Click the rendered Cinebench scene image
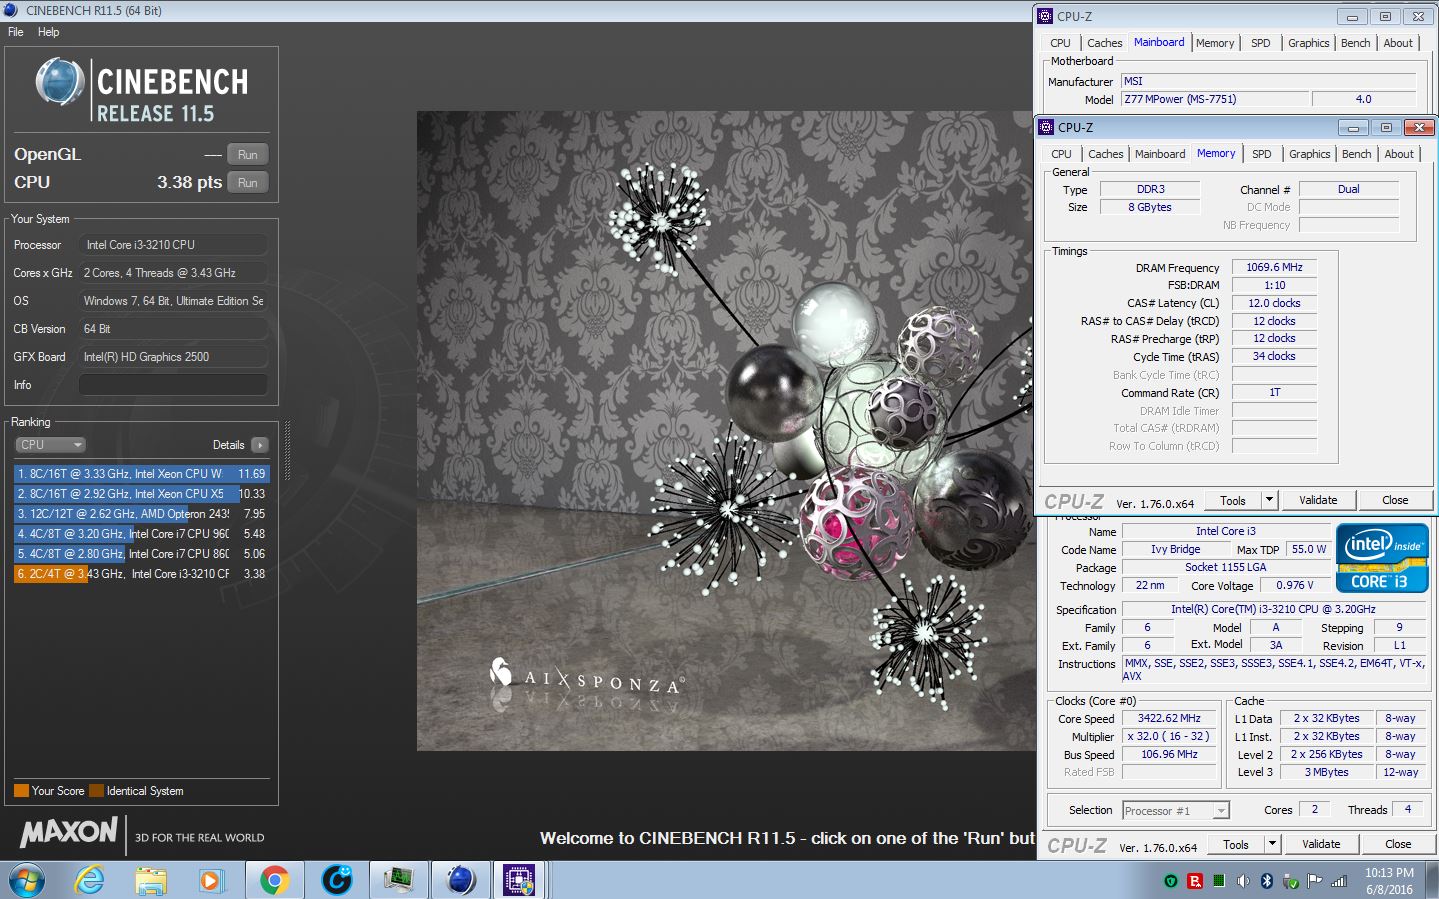The image size is (1439, 899). tap(726, 431)
